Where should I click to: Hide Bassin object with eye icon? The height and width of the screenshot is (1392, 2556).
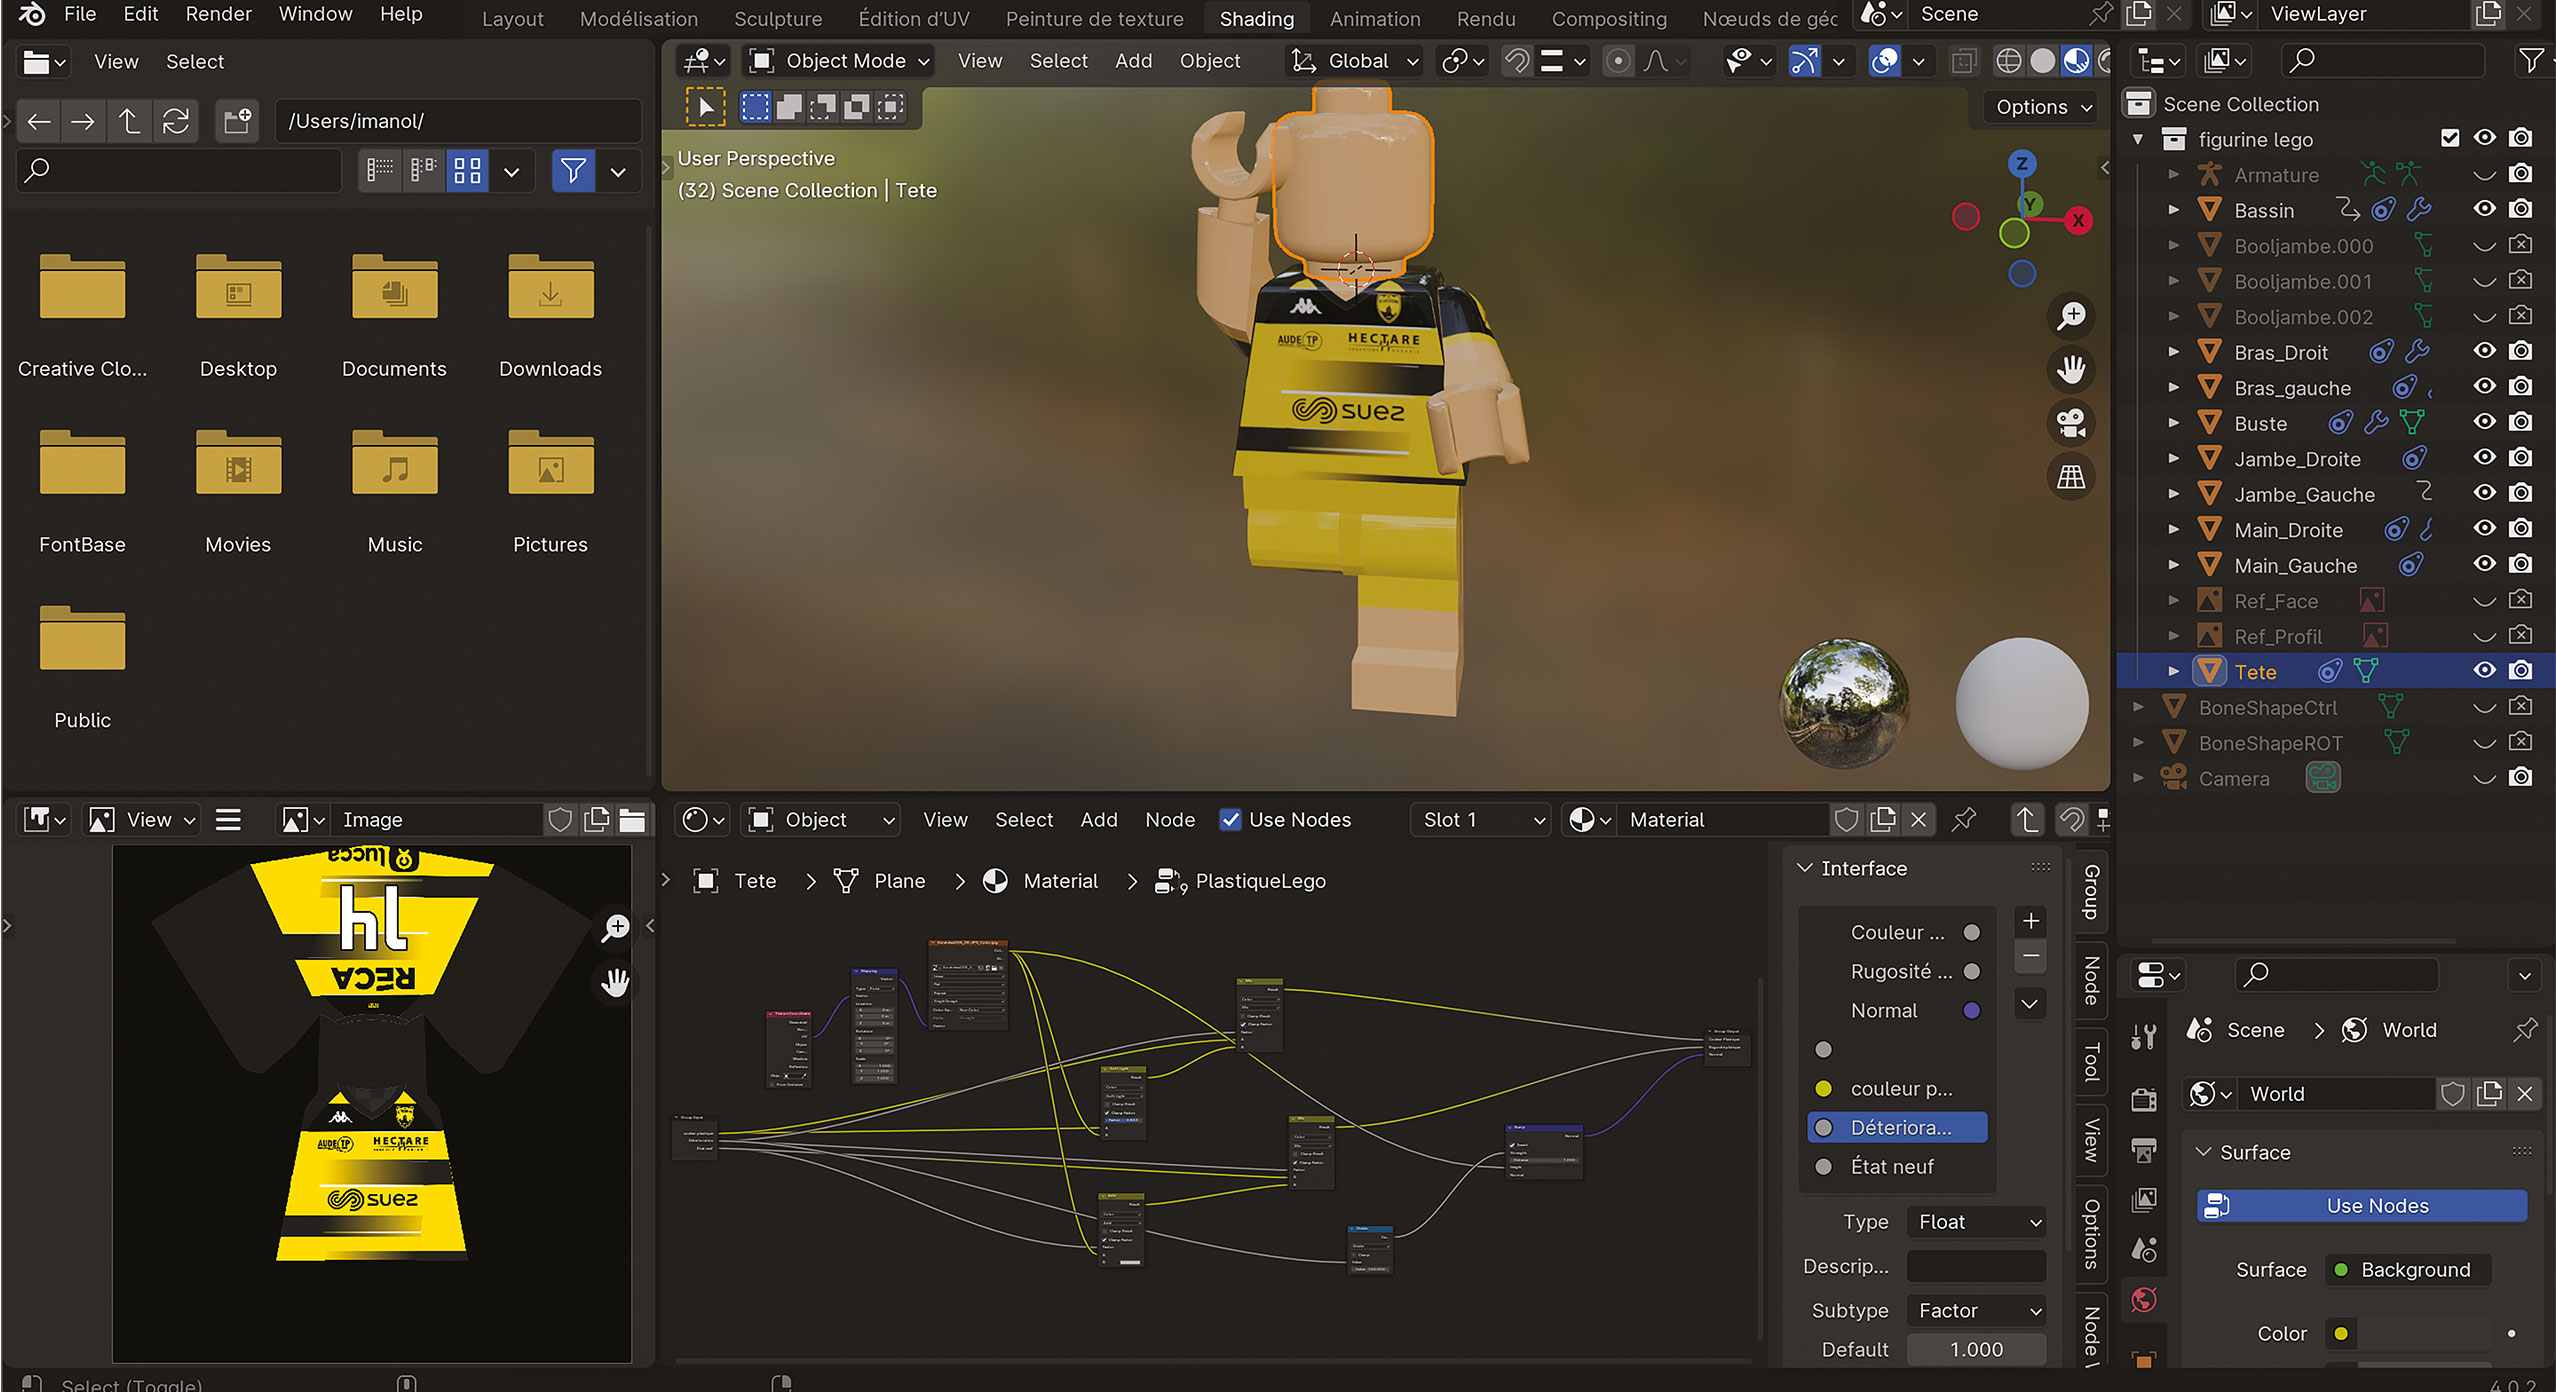click(2484, 209)
